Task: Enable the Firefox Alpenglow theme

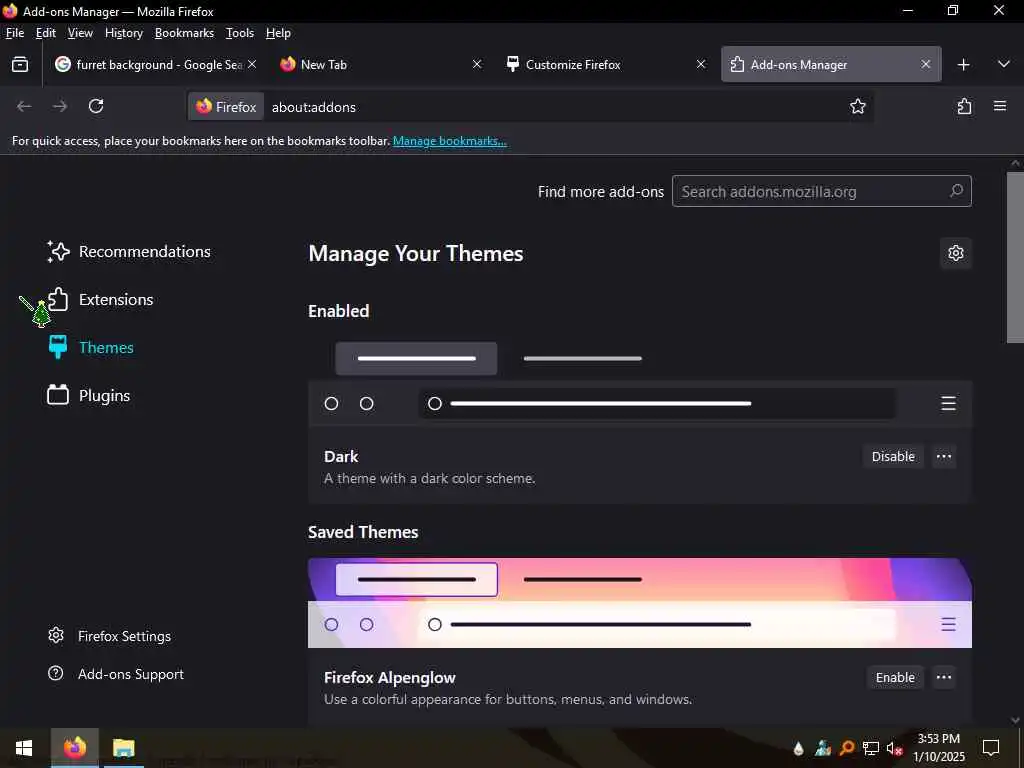Action: (x=895, y=677)
